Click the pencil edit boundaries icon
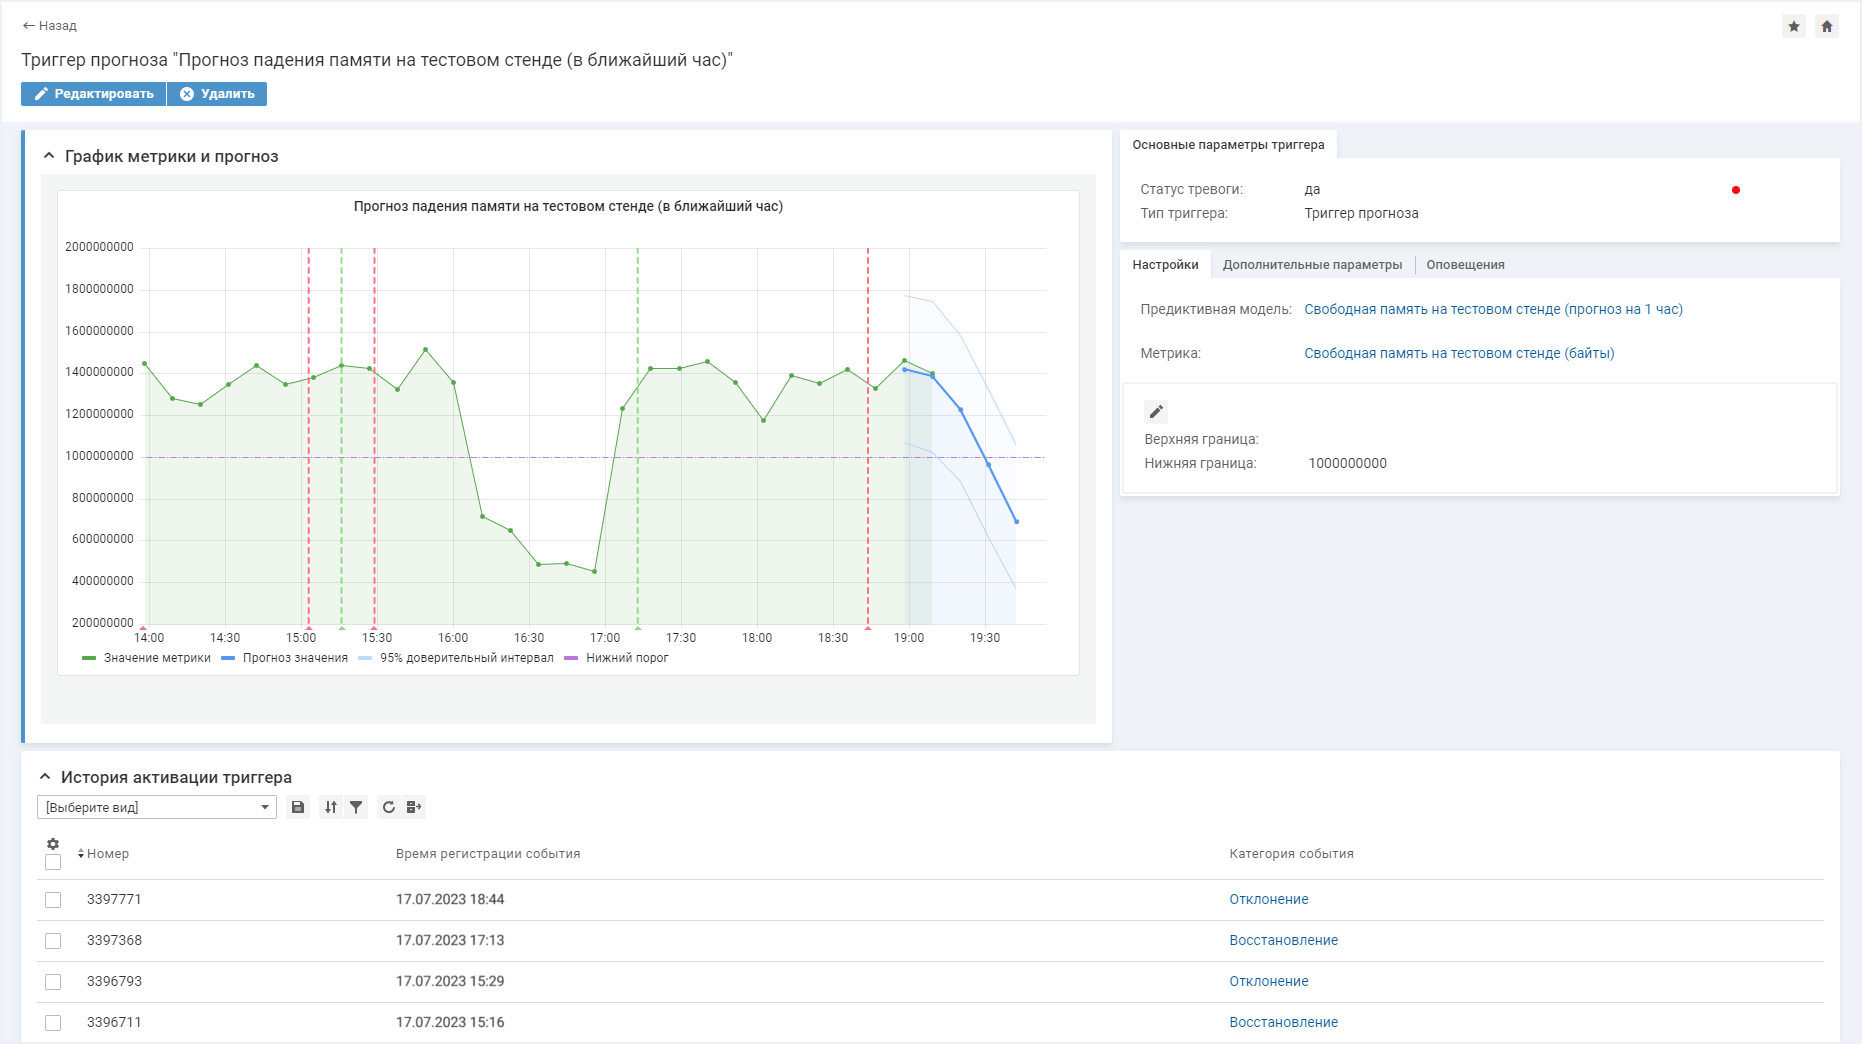The image size is (1862, 1044). (x=1156, y=412)
